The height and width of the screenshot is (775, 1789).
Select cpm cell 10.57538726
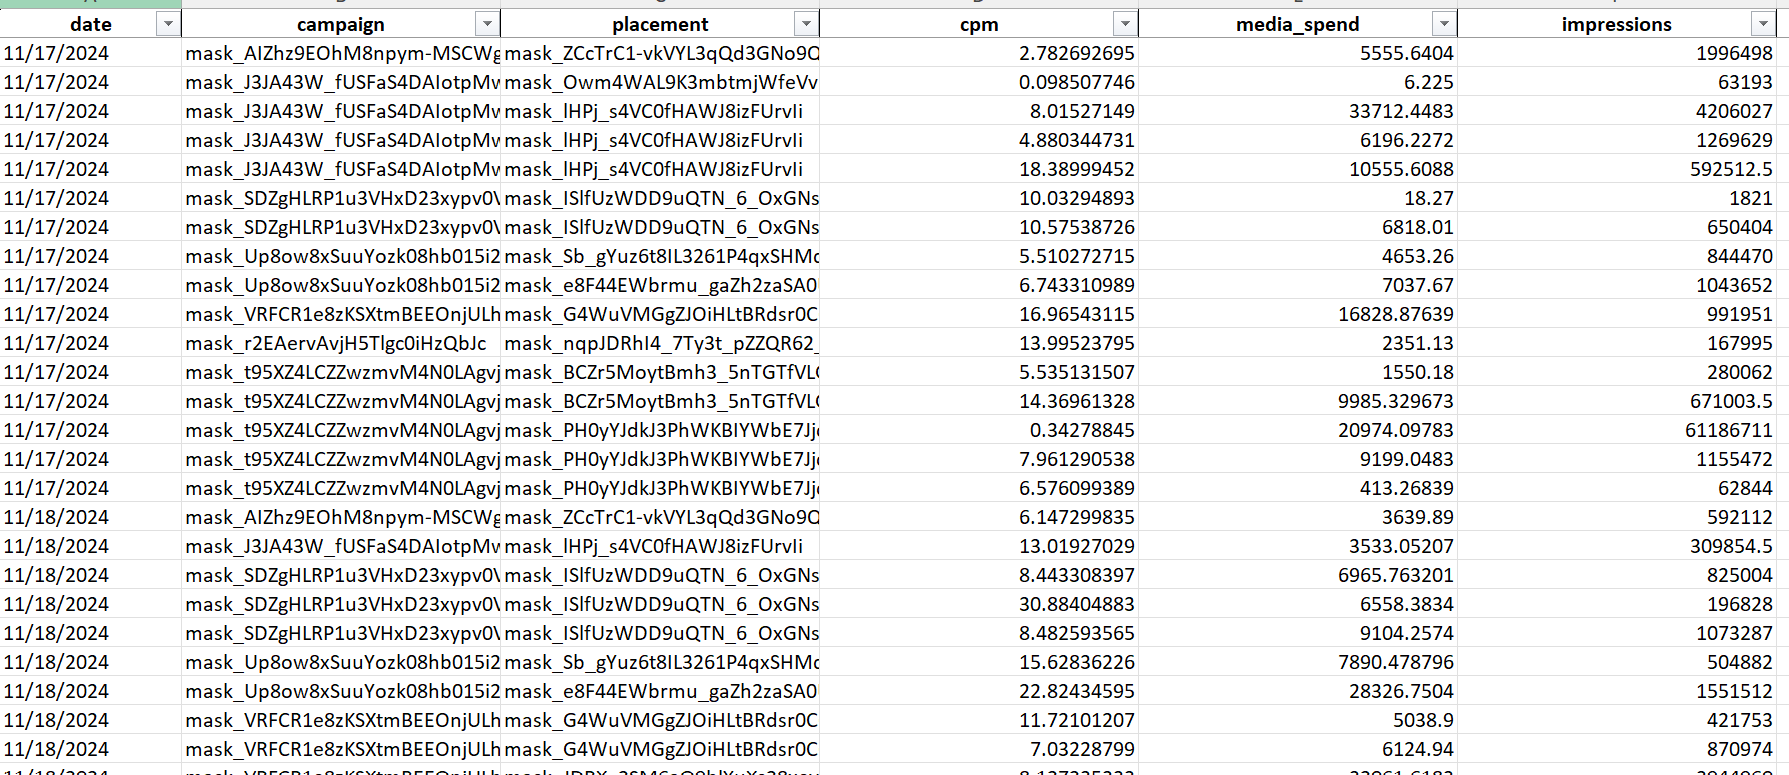coord(979,227)
